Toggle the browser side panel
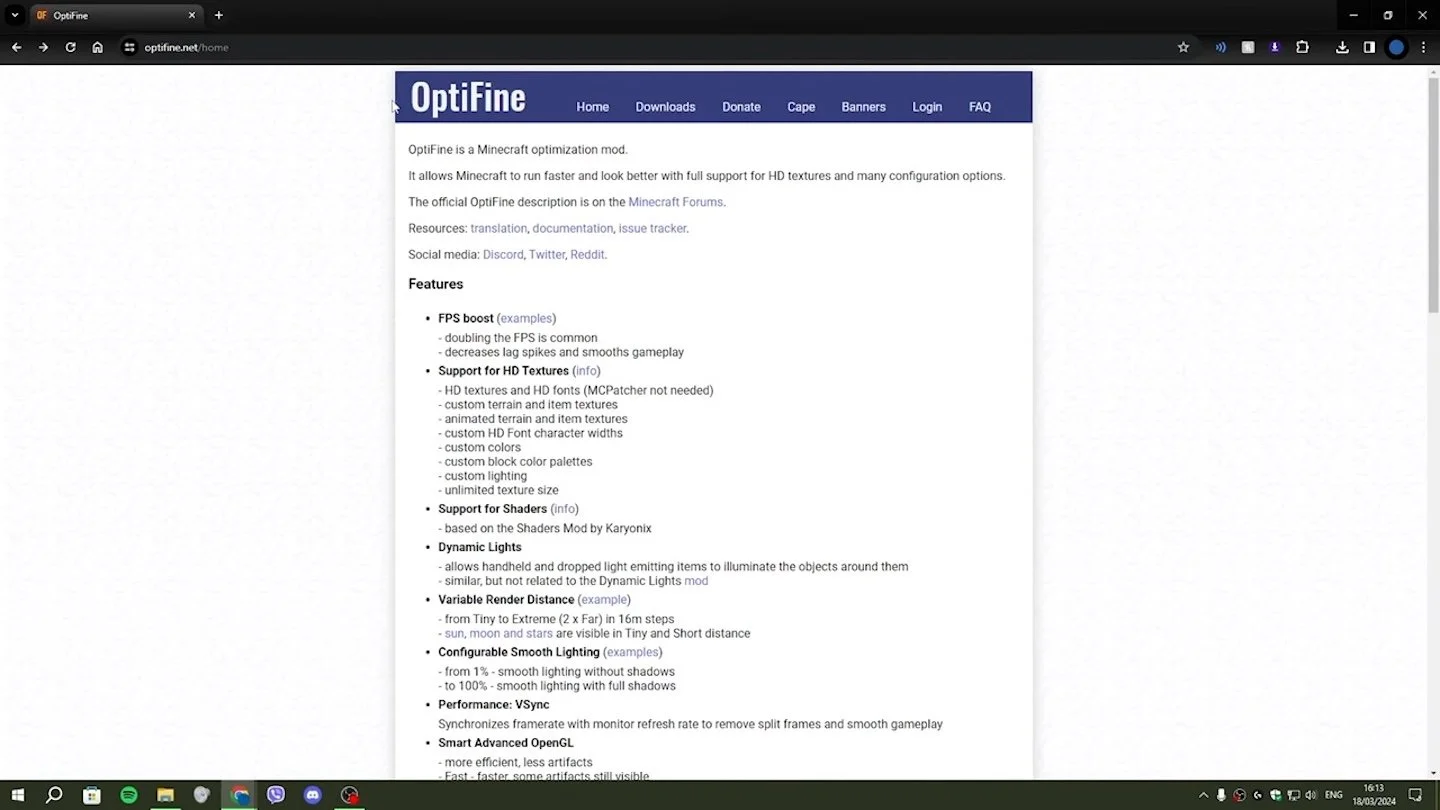Image resolution: width=1440 pixels, height=810 pixels. [x=1369, y=47]
